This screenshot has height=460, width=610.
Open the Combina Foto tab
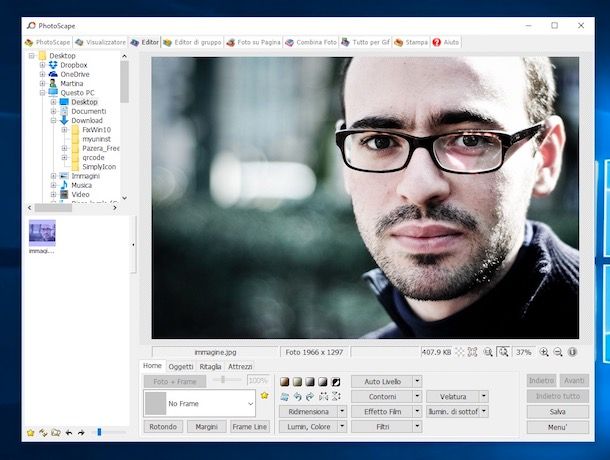tap(309, 43)
